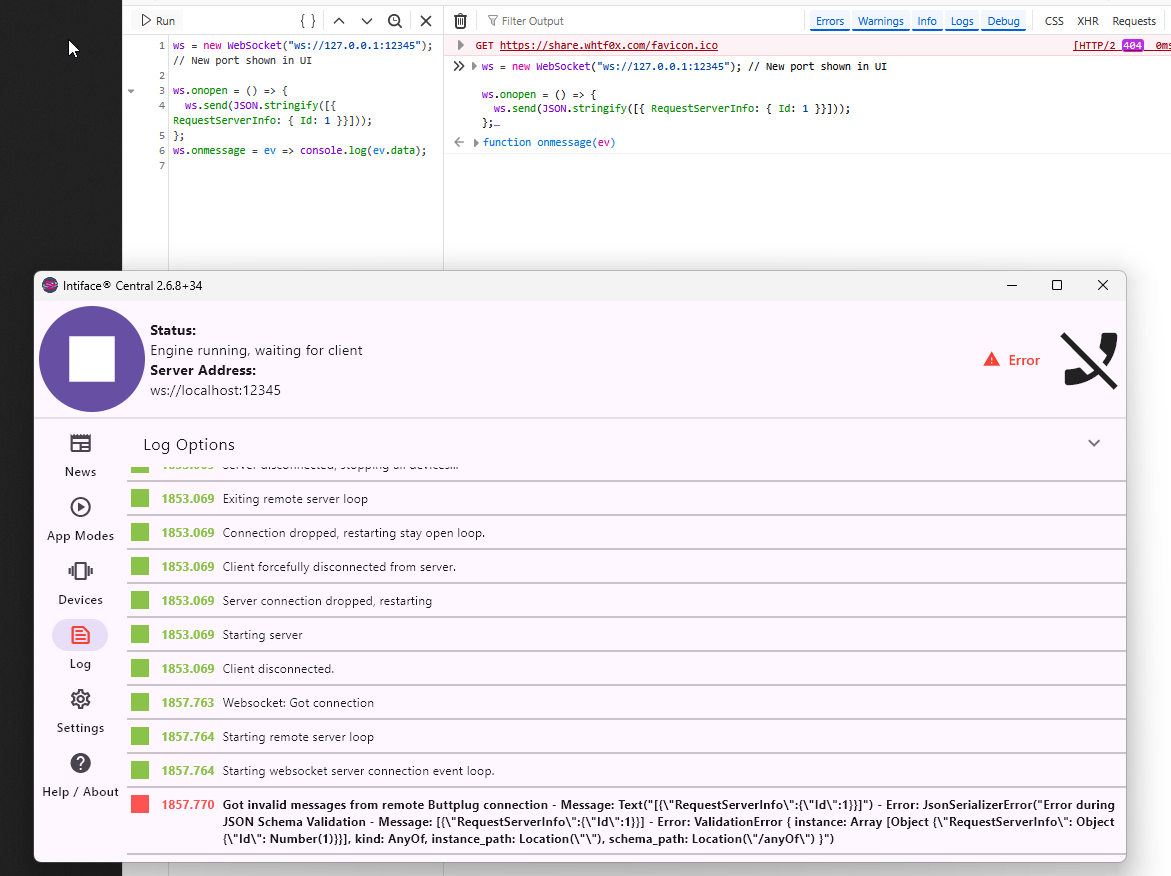Expand the Log Options panel
This screenshot has width=1171, height=876.
point(1093,444)
